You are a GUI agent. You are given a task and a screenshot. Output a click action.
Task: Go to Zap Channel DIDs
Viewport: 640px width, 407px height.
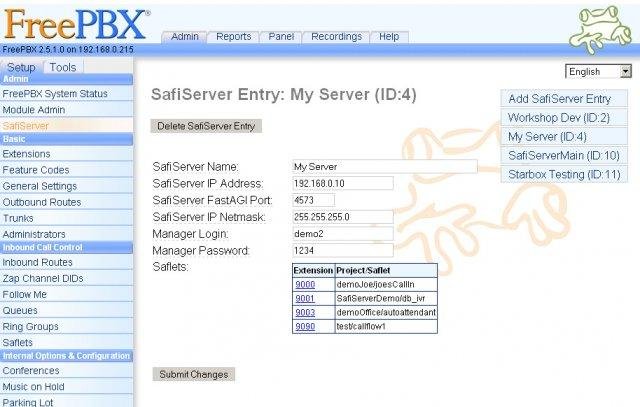click(67, 278)
